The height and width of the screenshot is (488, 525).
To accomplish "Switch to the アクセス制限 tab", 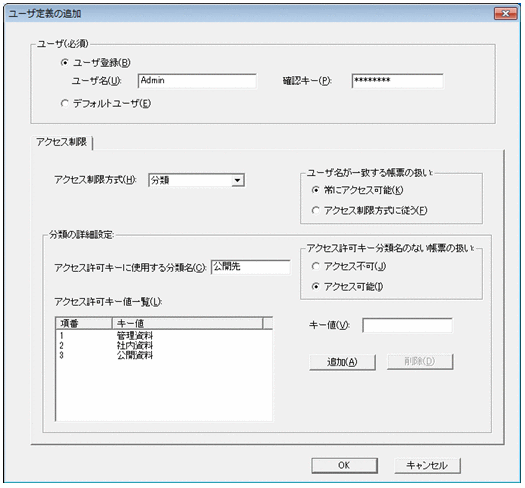I will [62, 142].
